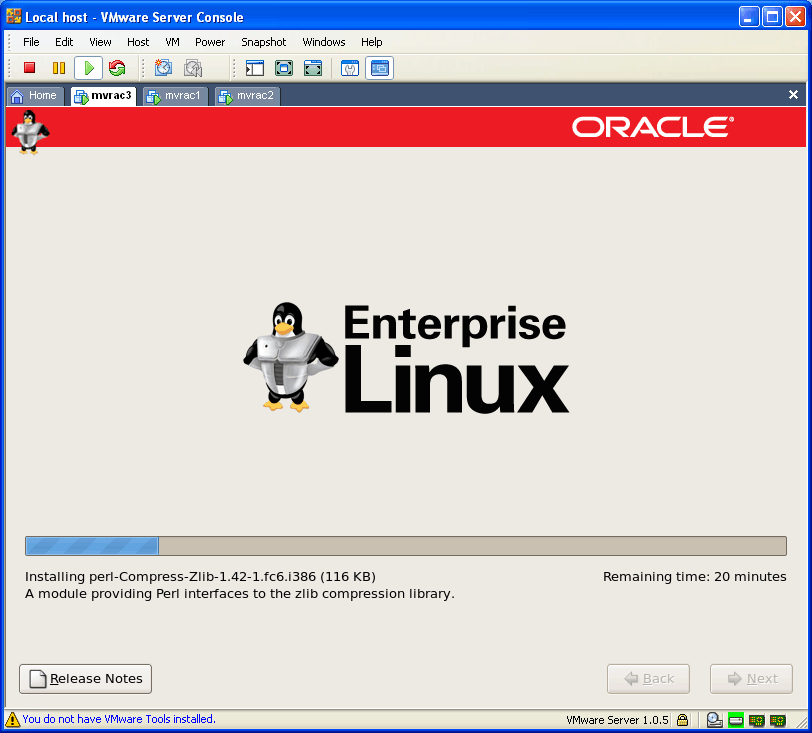Close the current tab with the X
This screenshot has height=733, width=812.
point(793,95)
